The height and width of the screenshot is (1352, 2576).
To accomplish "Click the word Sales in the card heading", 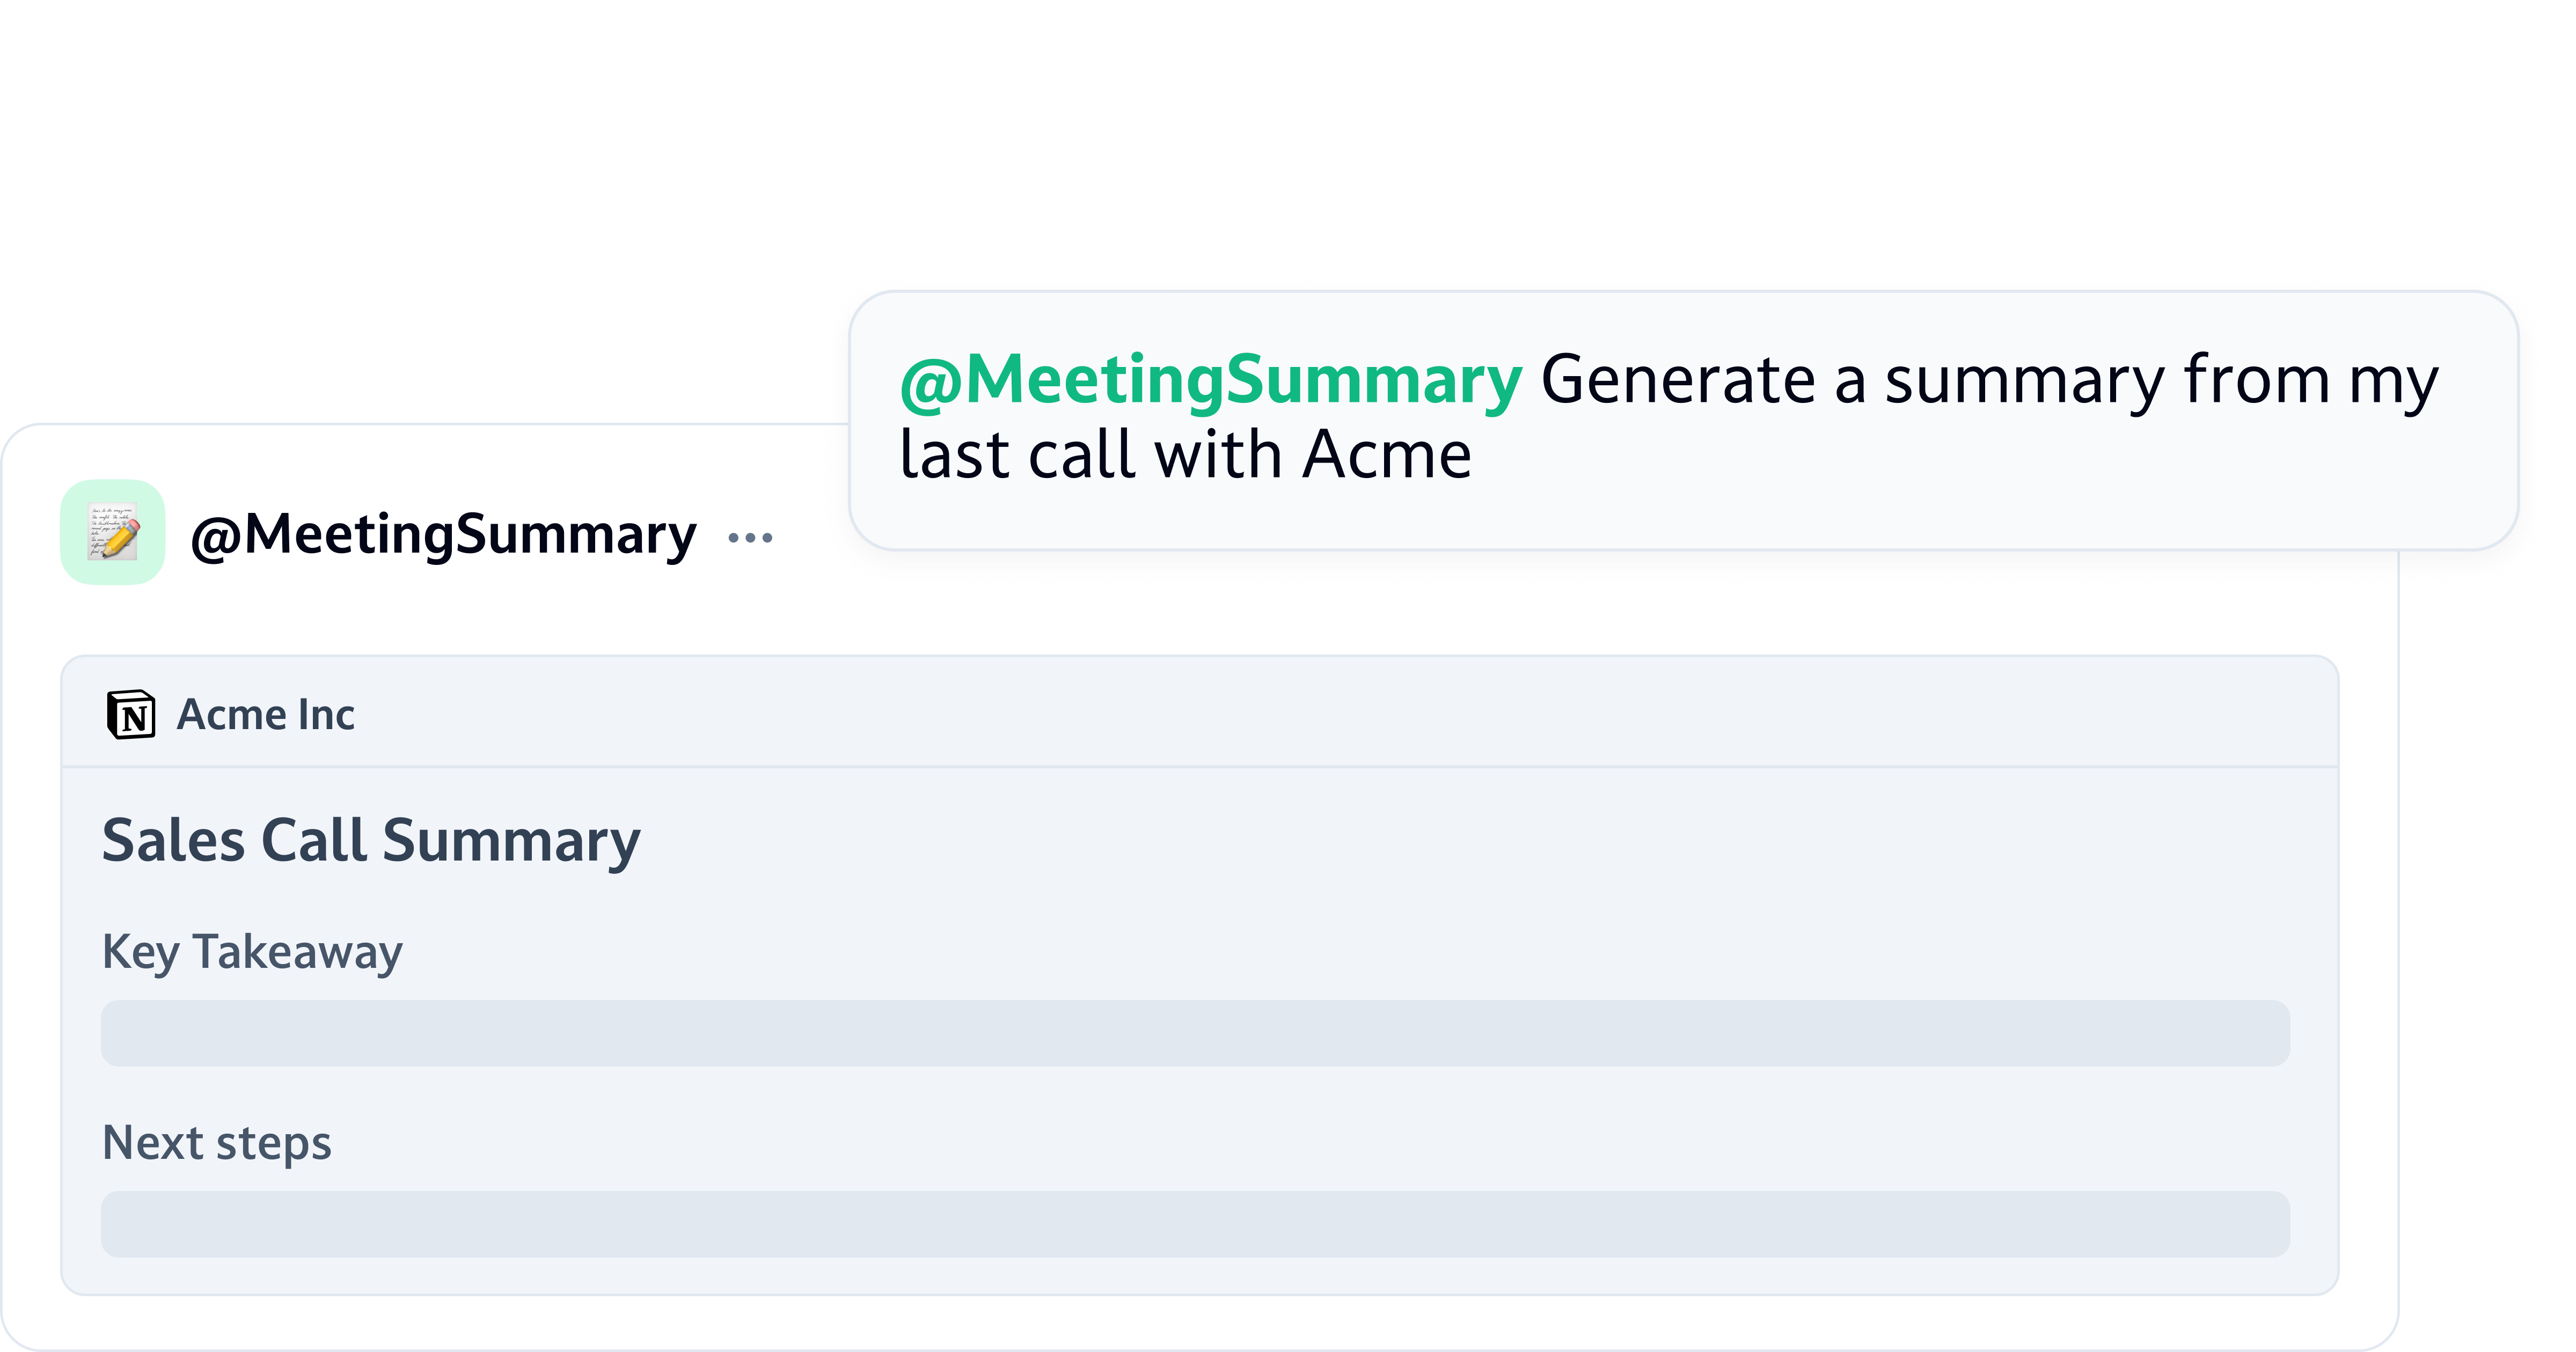I will coord(173,840).
